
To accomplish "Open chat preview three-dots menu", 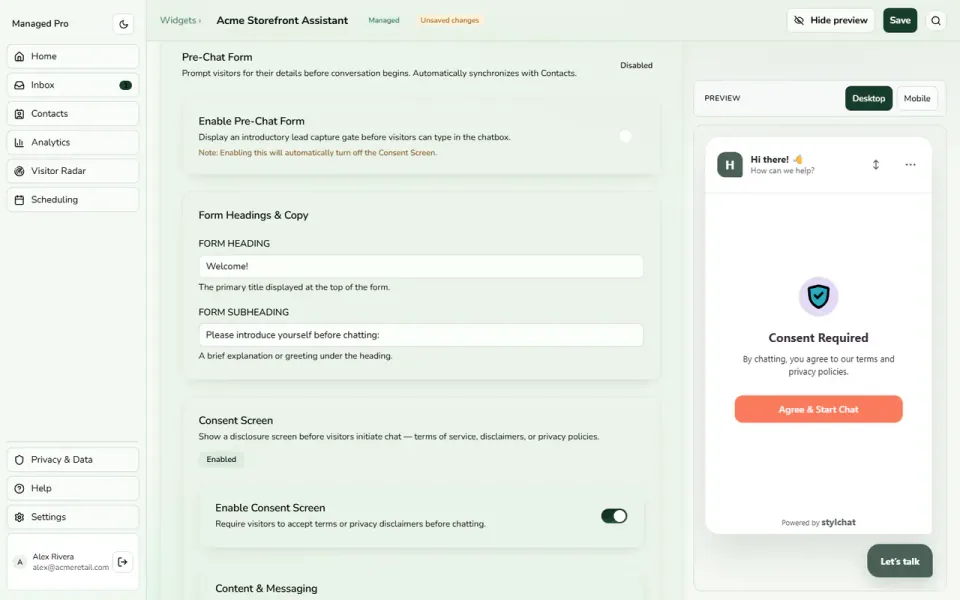I will pos(910,165).
